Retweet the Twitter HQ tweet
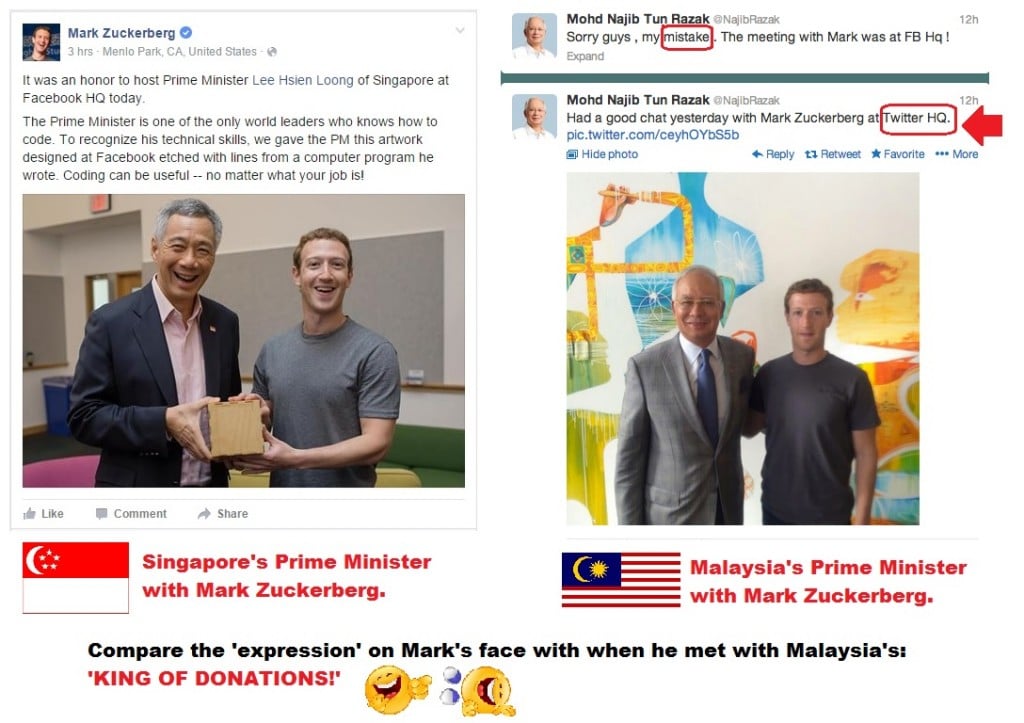 tap(833, 154)
